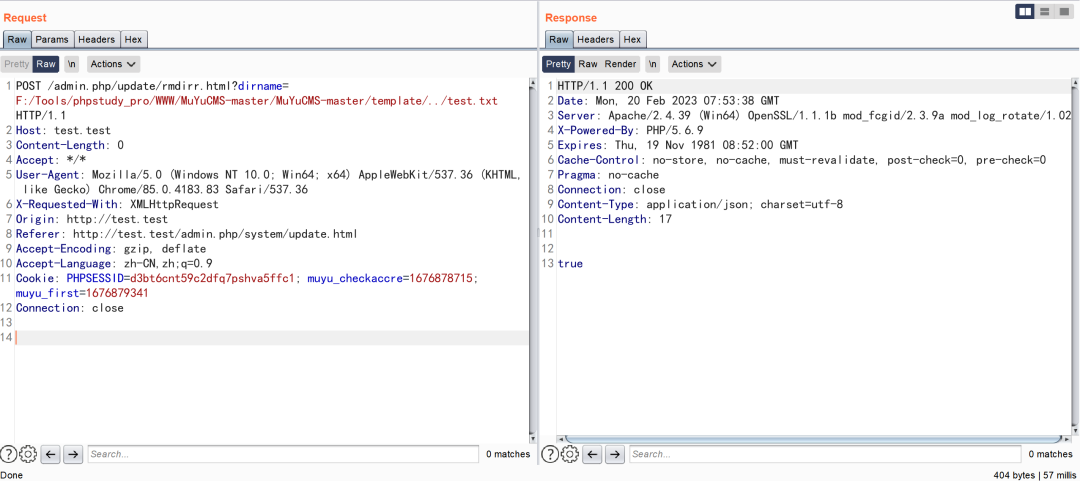Open Response Hex tab

pyautogui.click(x=632, y=39)
